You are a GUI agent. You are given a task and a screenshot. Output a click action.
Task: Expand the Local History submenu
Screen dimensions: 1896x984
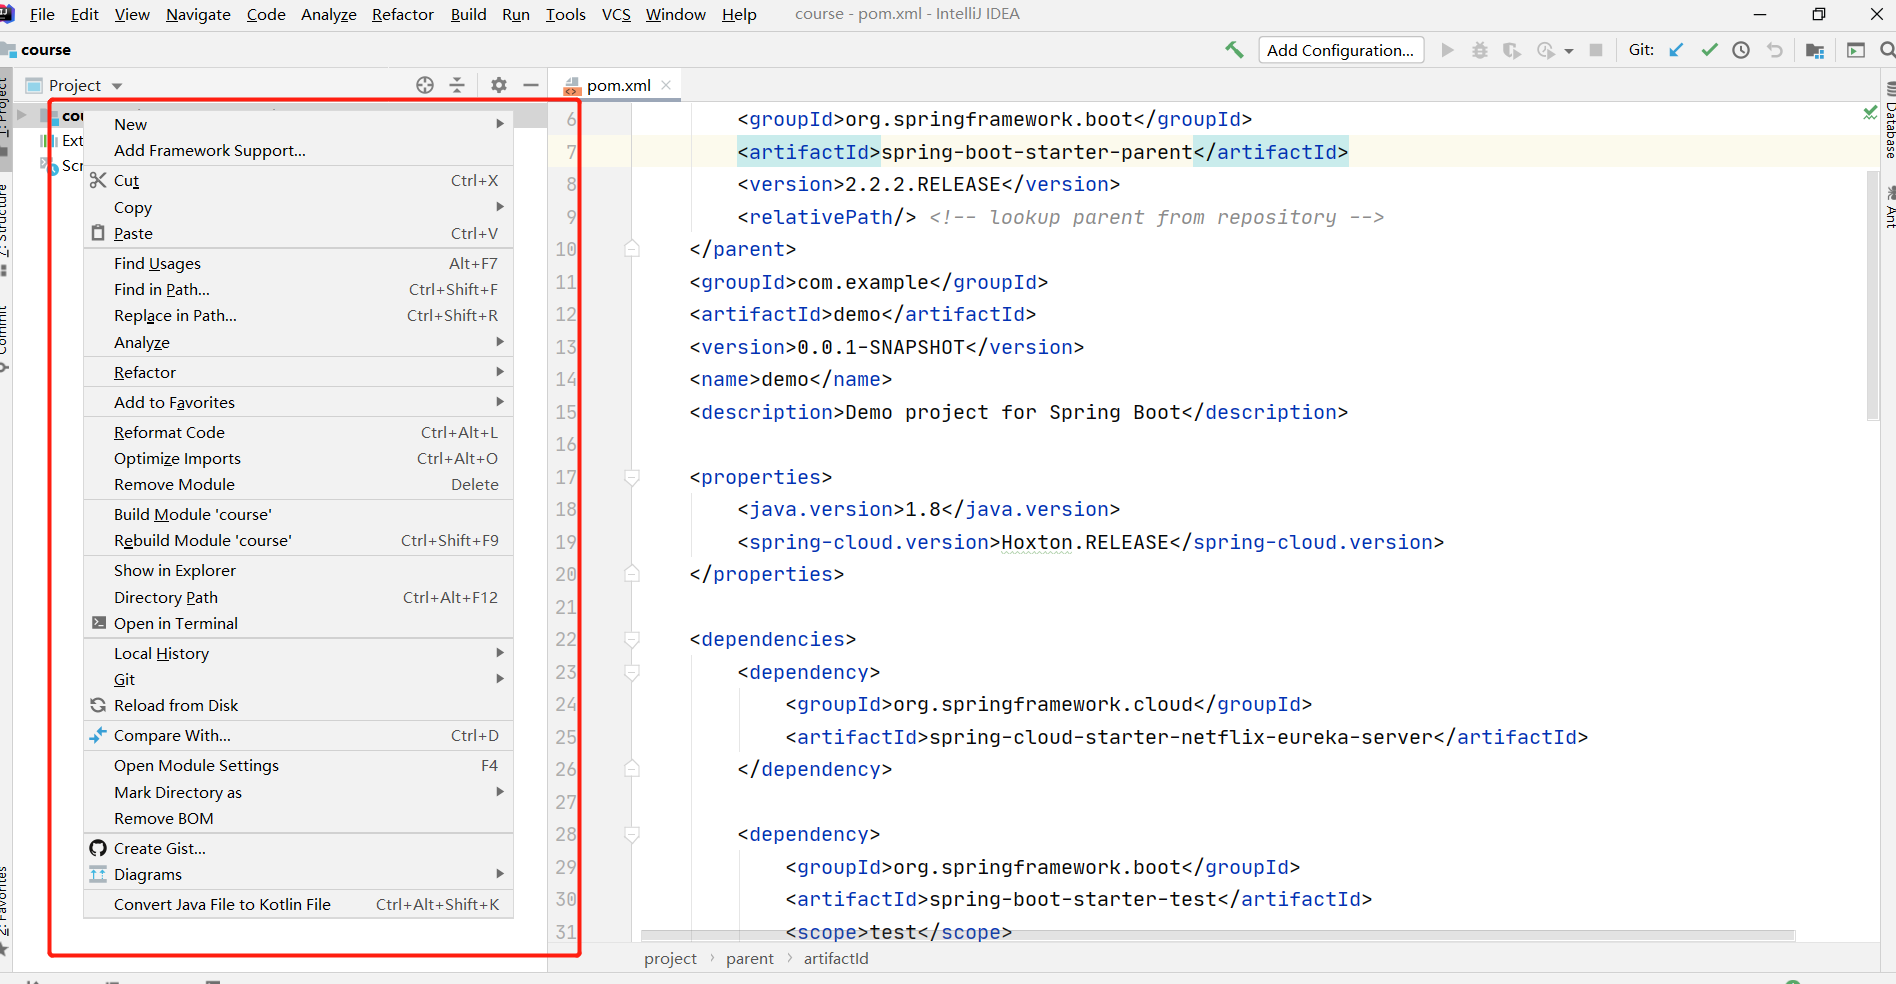[x=298, y=654]
